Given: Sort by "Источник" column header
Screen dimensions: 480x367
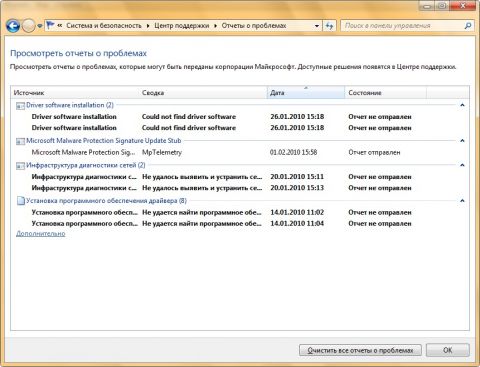Looking at the screenshot, I should pyautogui.click(x=75, y=93).
